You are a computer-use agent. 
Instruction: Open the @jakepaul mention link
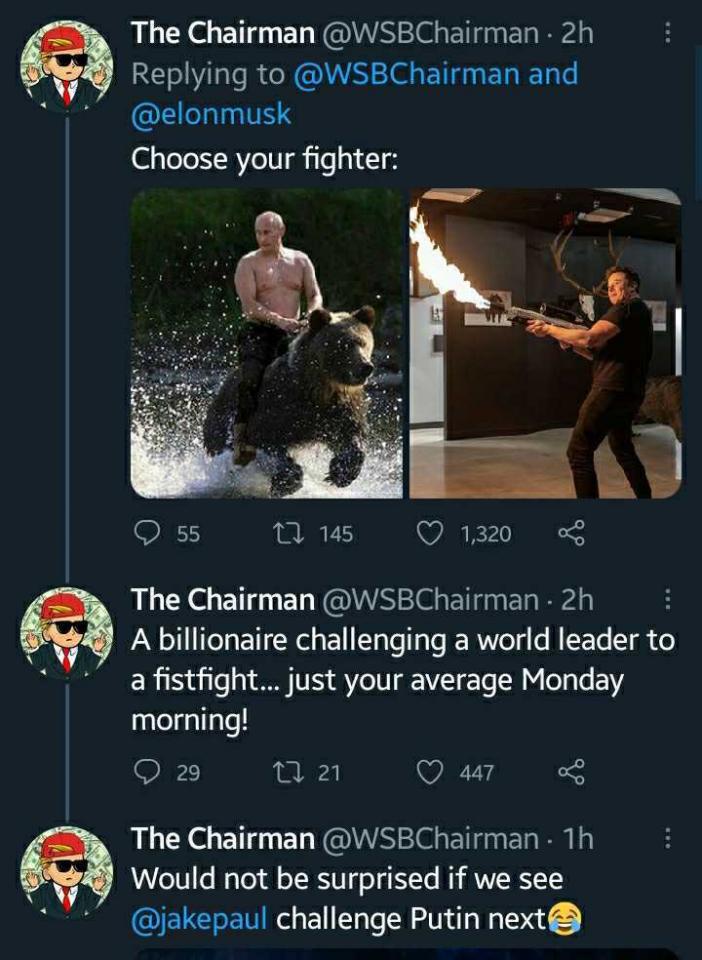click(x=200, y=918)
